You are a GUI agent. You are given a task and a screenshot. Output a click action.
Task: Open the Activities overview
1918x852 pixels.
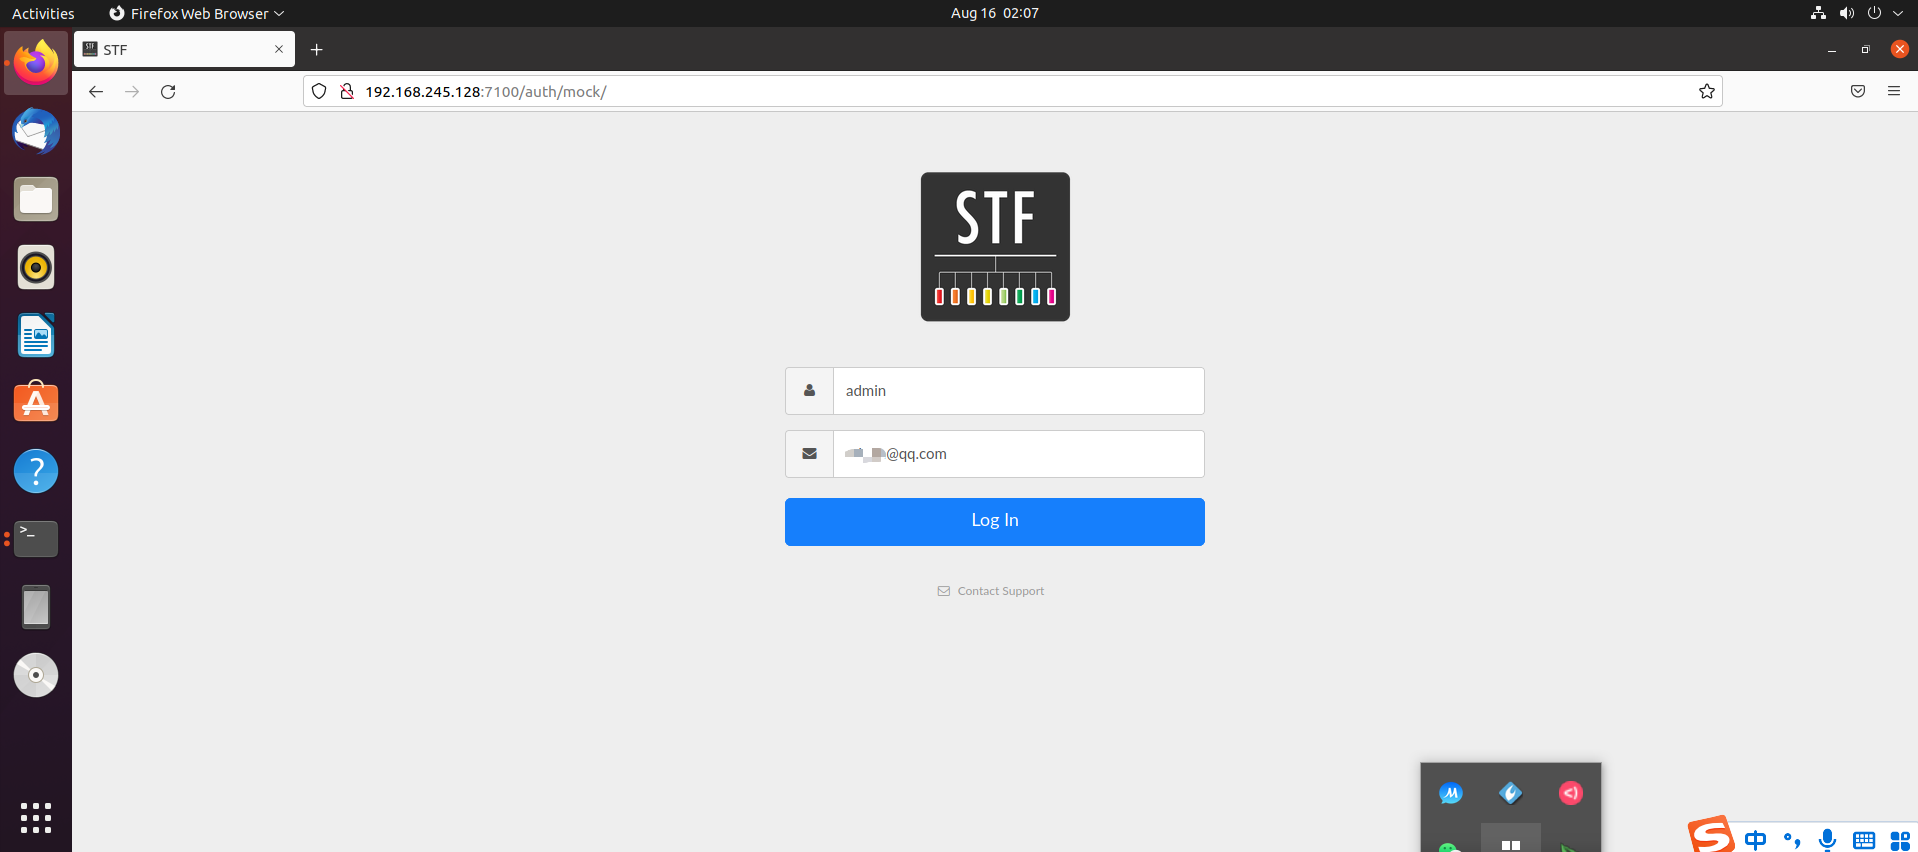coord(43,13)
